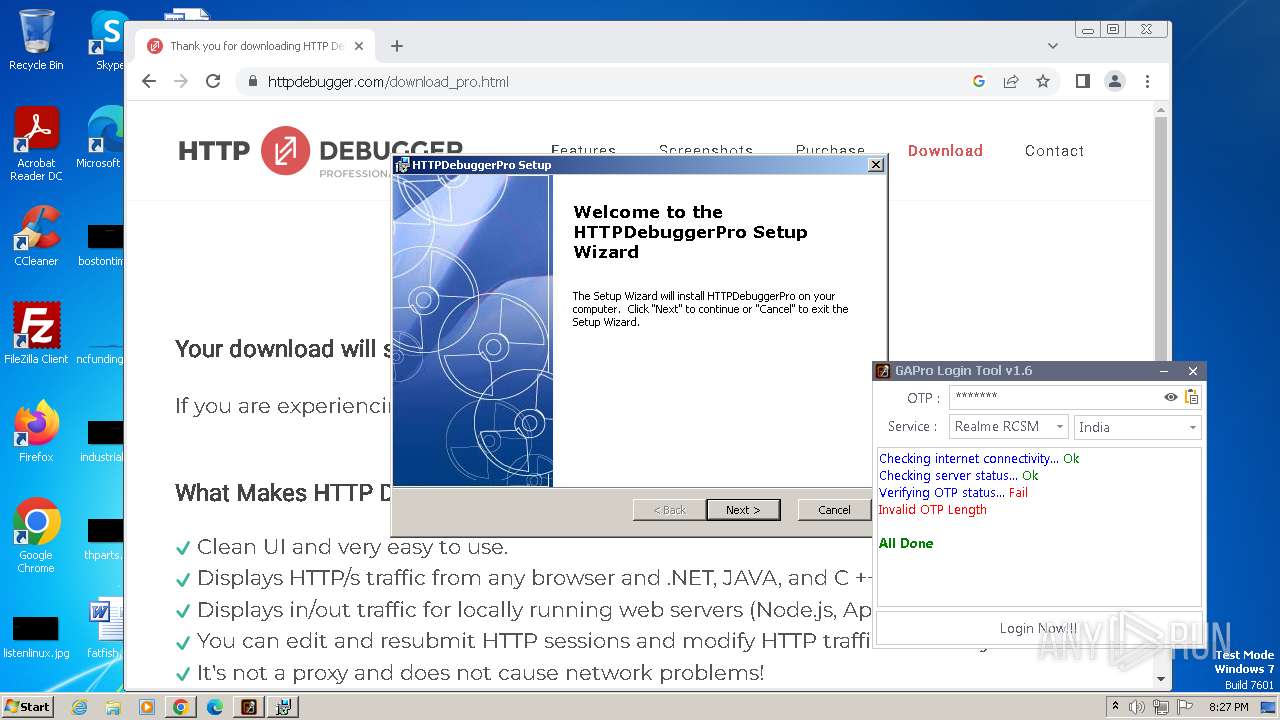Switch to Chrome in the taskbar
The width and height of the screenshot is (1280, 720).
(181, 707)
